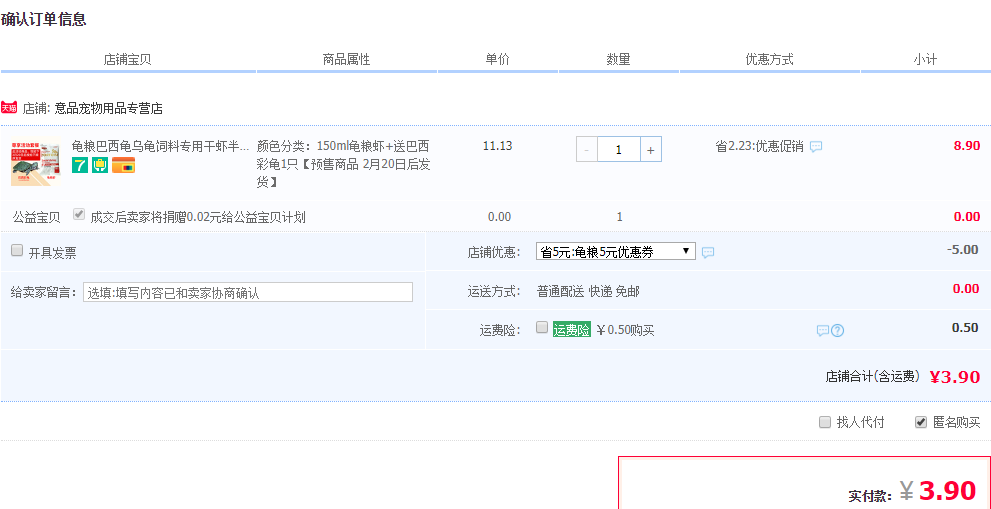The width and height of the screenshot is (991, 509).
Task: Click the 商品属性 column header
Action: [x=346, y=60]
